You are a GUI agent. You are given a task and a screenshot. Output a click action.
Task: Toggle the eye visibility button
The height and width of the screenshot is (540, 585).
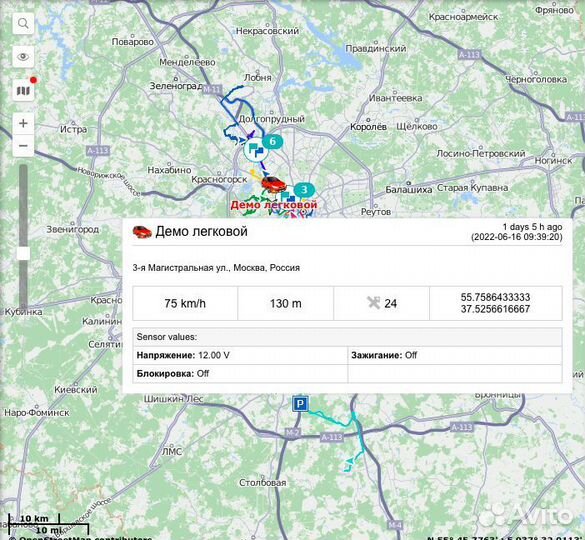coord(23,57)
